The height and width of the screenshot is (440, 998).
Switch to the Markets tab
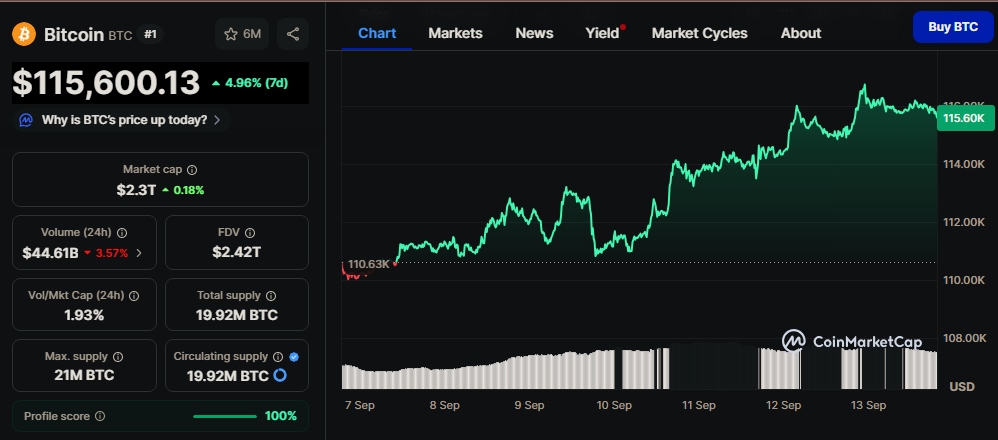click(x=455, y=33)
